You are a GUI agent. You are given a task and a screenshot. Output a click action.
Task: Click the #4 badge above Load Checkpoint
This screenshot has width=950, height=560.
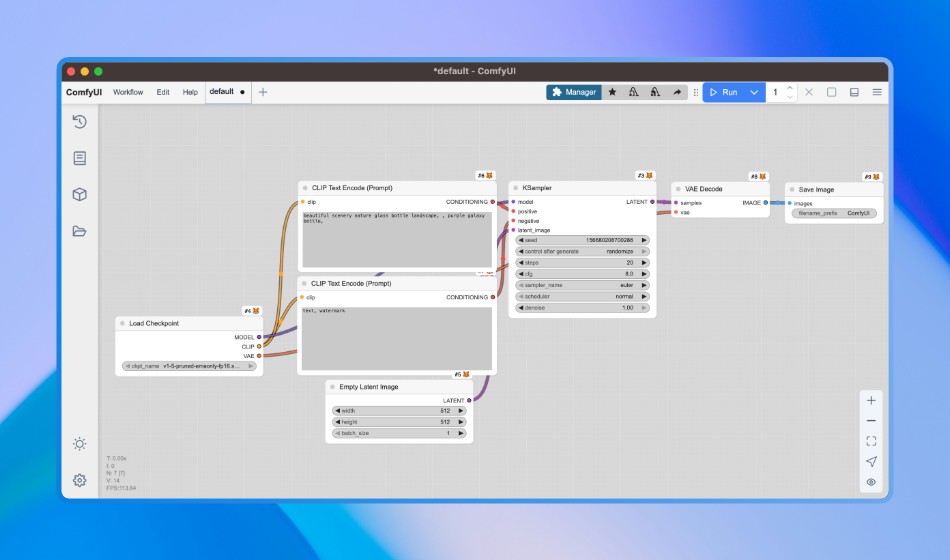click(251, 310)
